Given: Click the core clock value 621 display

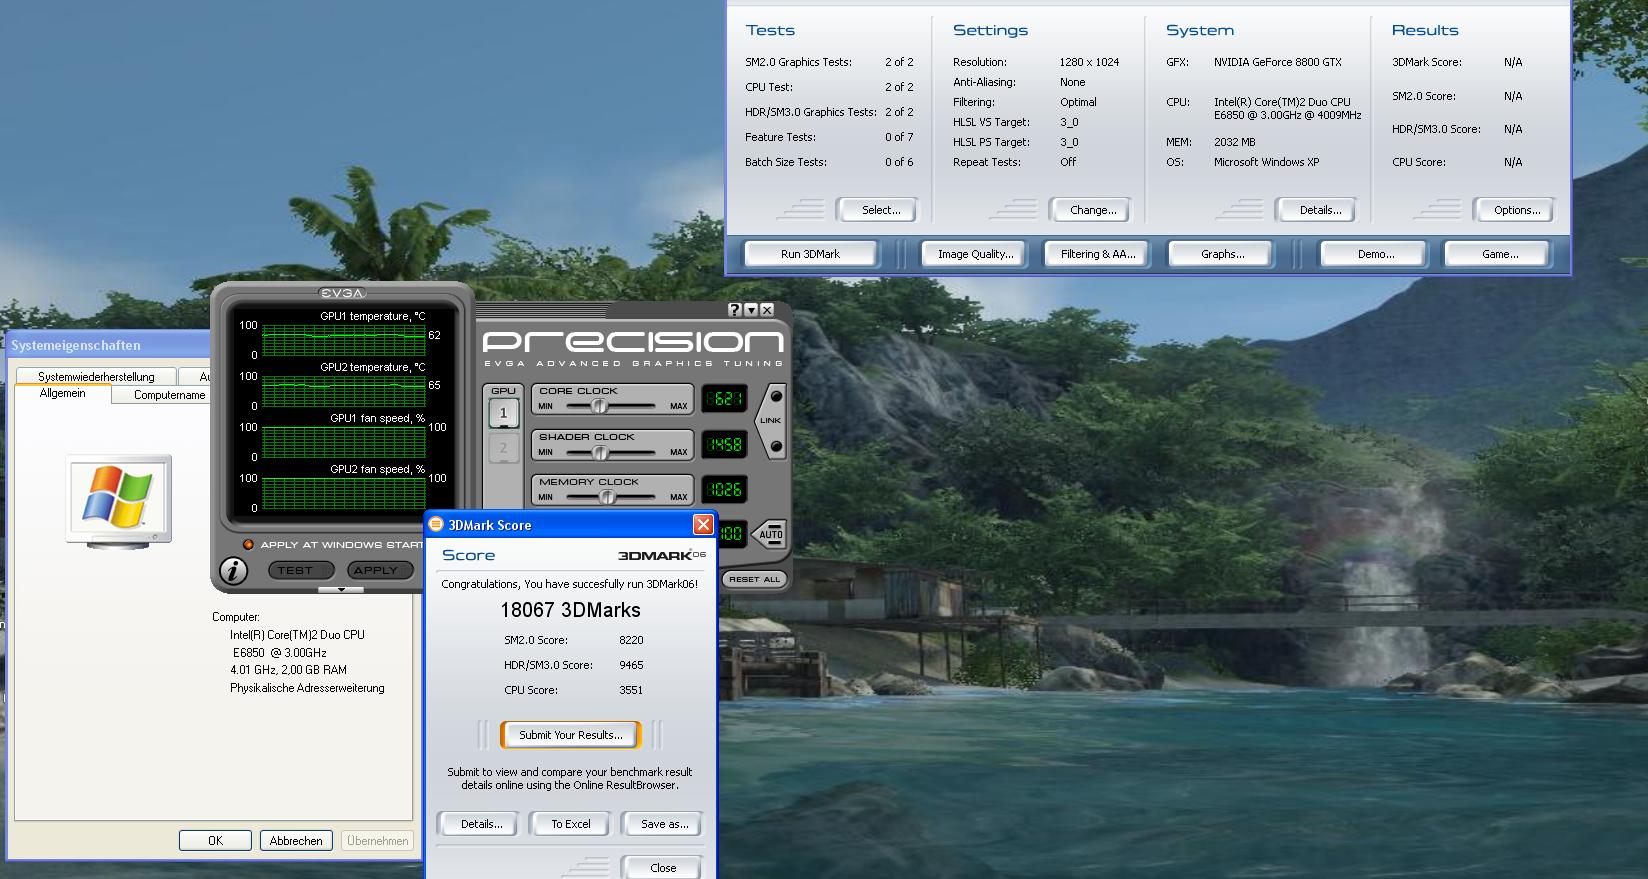Looking at the screenshot, I should pyautogui.click(x=724, y=399).
